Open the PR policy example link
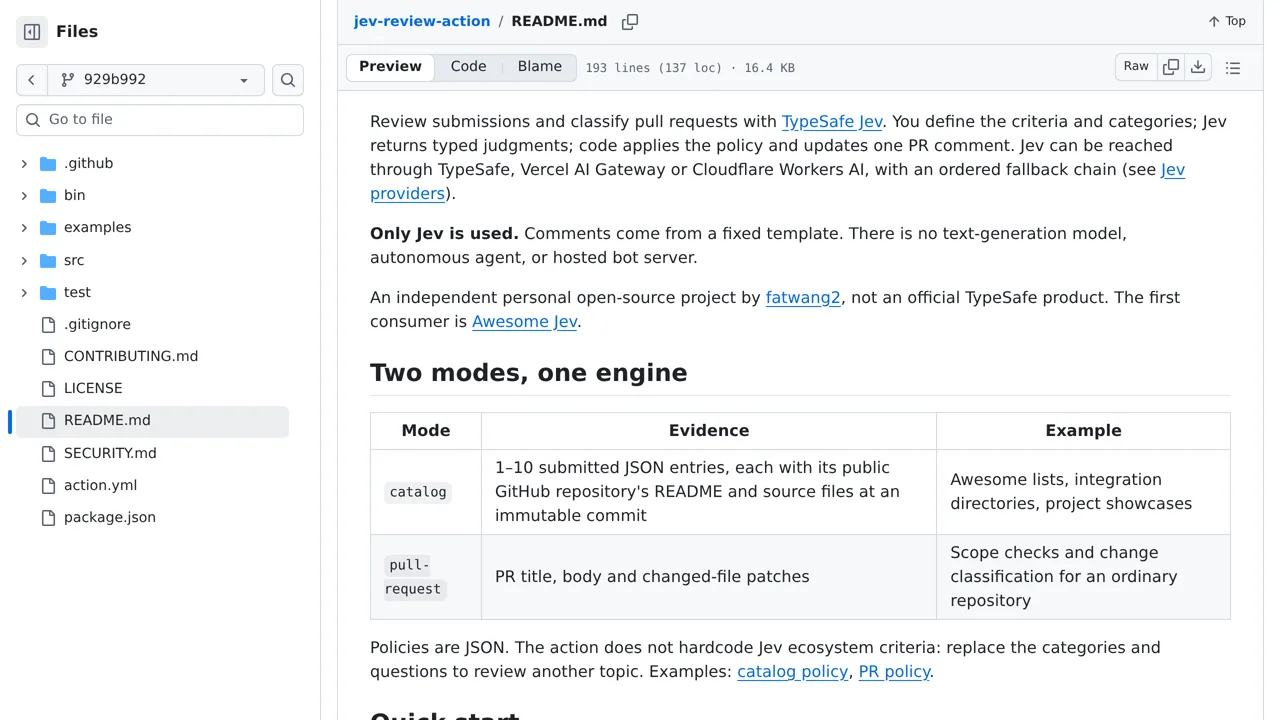This screenshot has height=720, width=1280. click(x=894, y=672)
